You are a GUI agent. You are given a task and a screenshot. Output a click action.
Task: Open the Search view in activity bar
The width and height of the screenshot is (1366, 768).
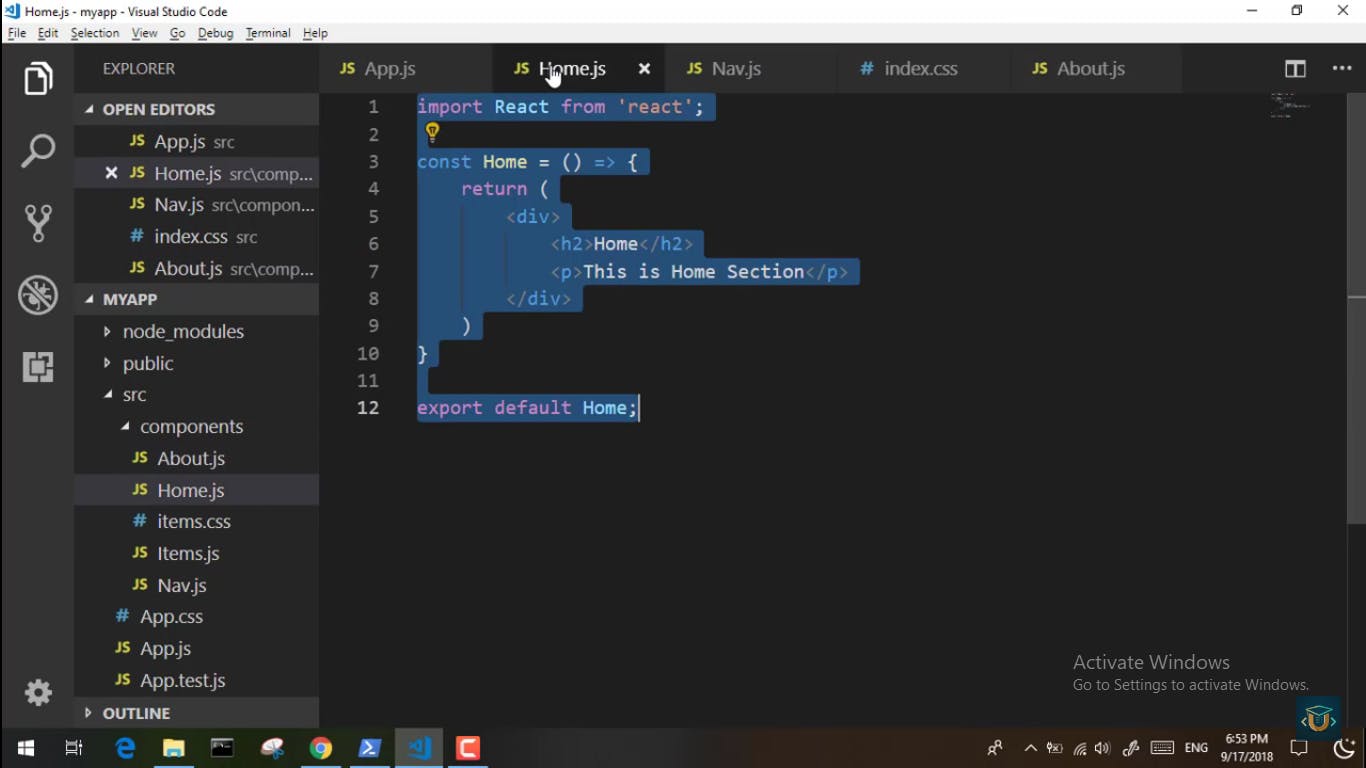(x=38, y=151)
